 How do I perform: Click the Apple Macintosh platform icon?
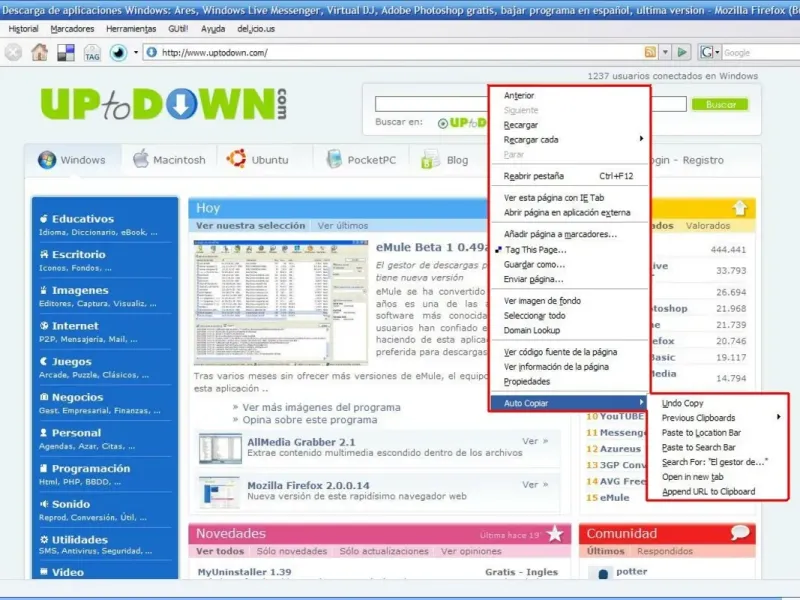click(140, 159)
